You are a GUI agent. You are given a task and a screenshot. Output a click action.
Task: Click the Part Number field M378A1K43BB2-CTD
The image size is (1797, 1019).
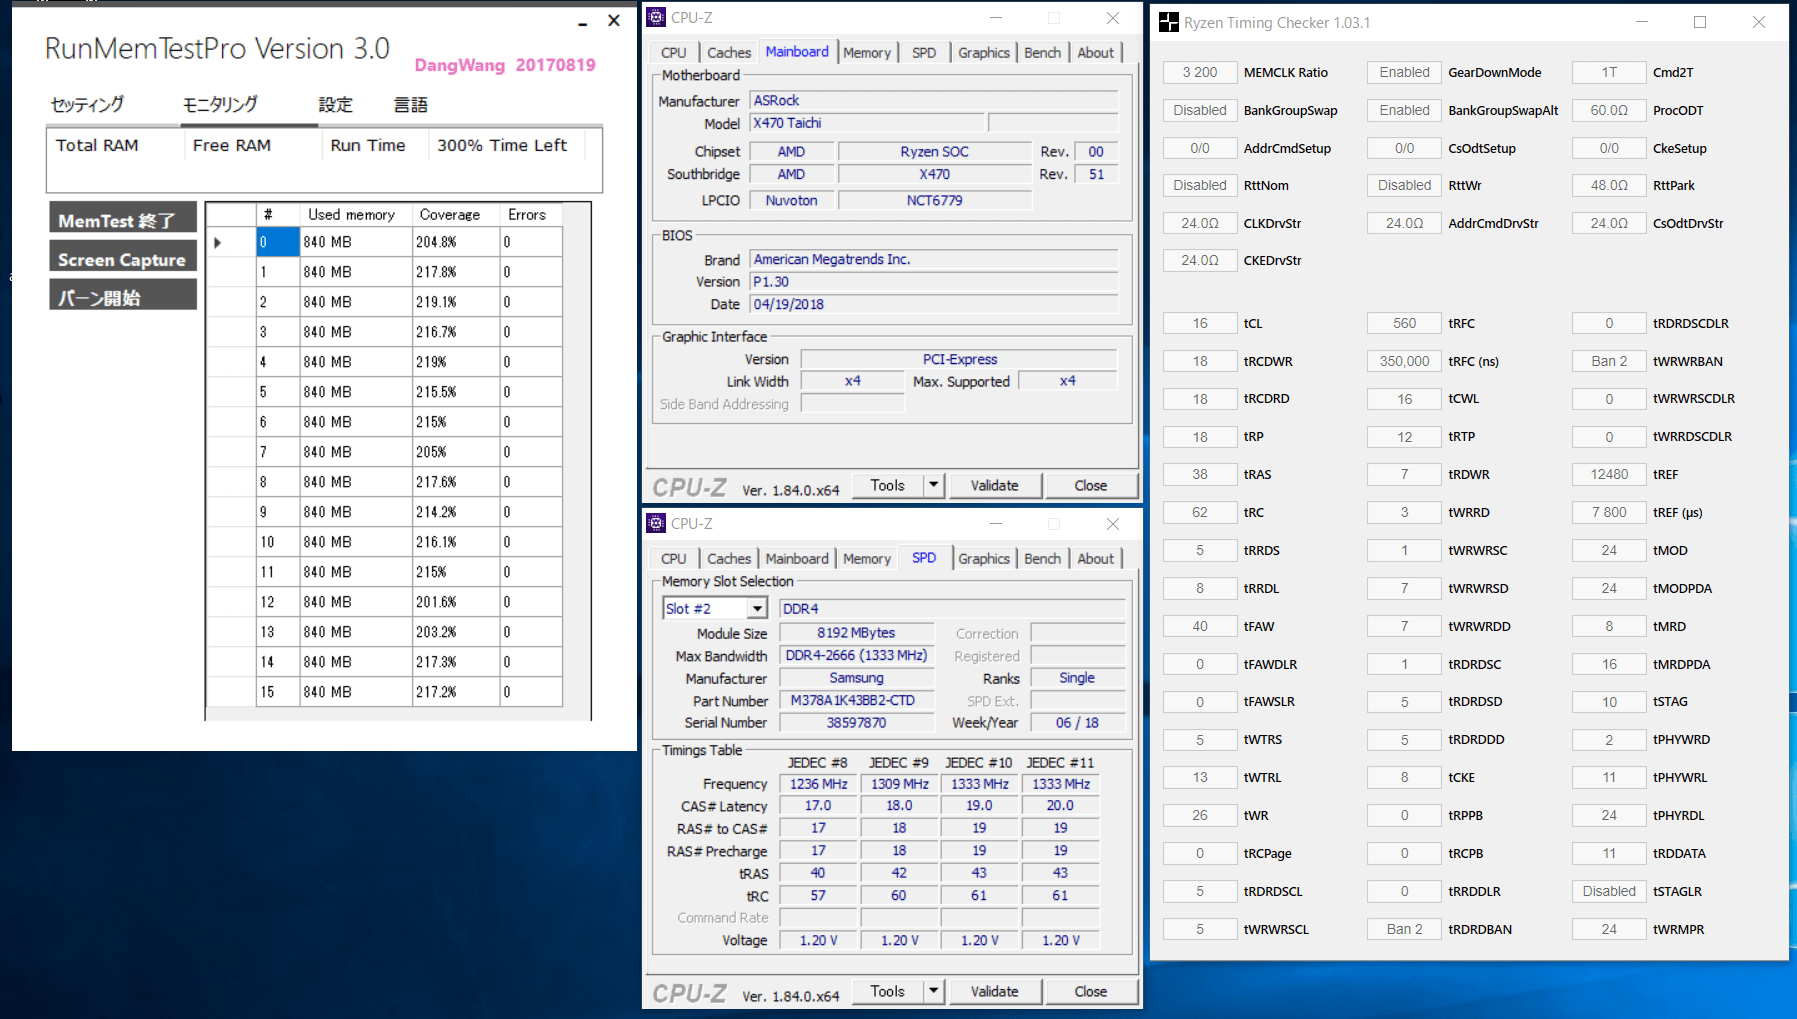(x=856, y=700)
